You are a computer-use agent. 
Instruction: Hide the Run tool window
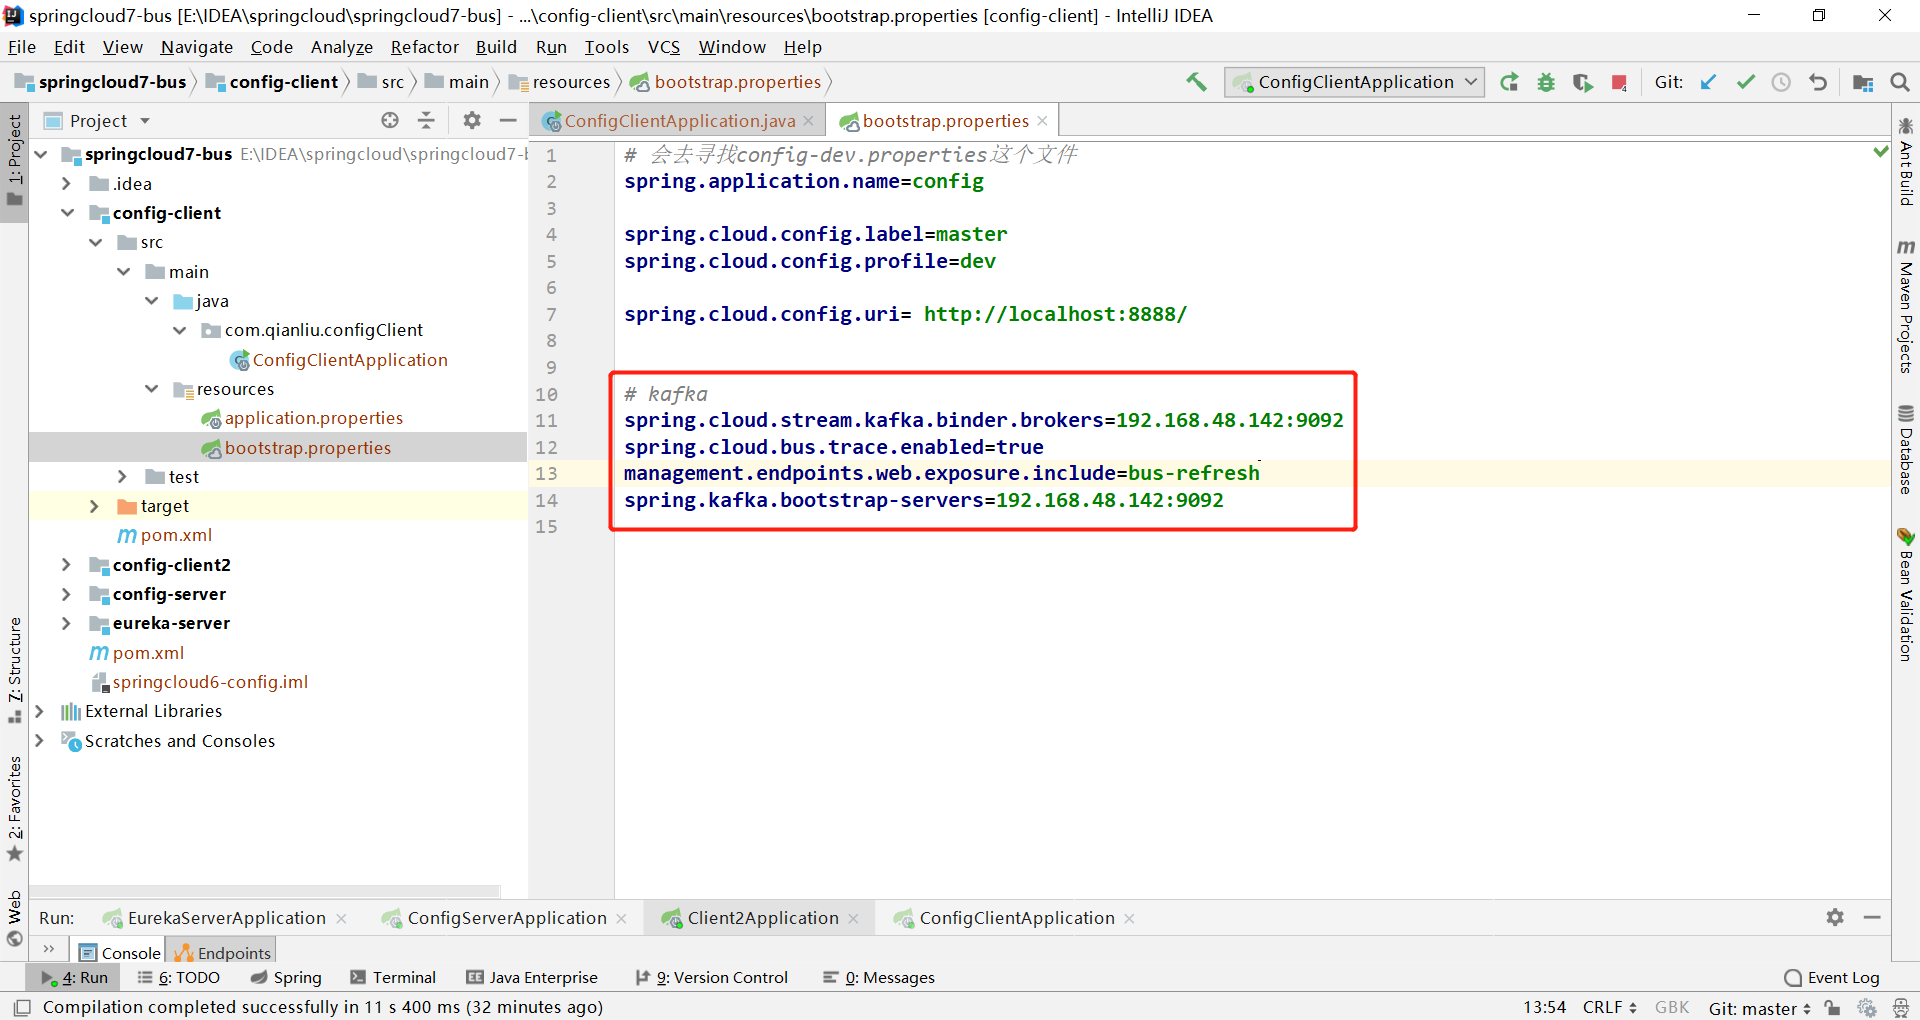[1872, 917]
